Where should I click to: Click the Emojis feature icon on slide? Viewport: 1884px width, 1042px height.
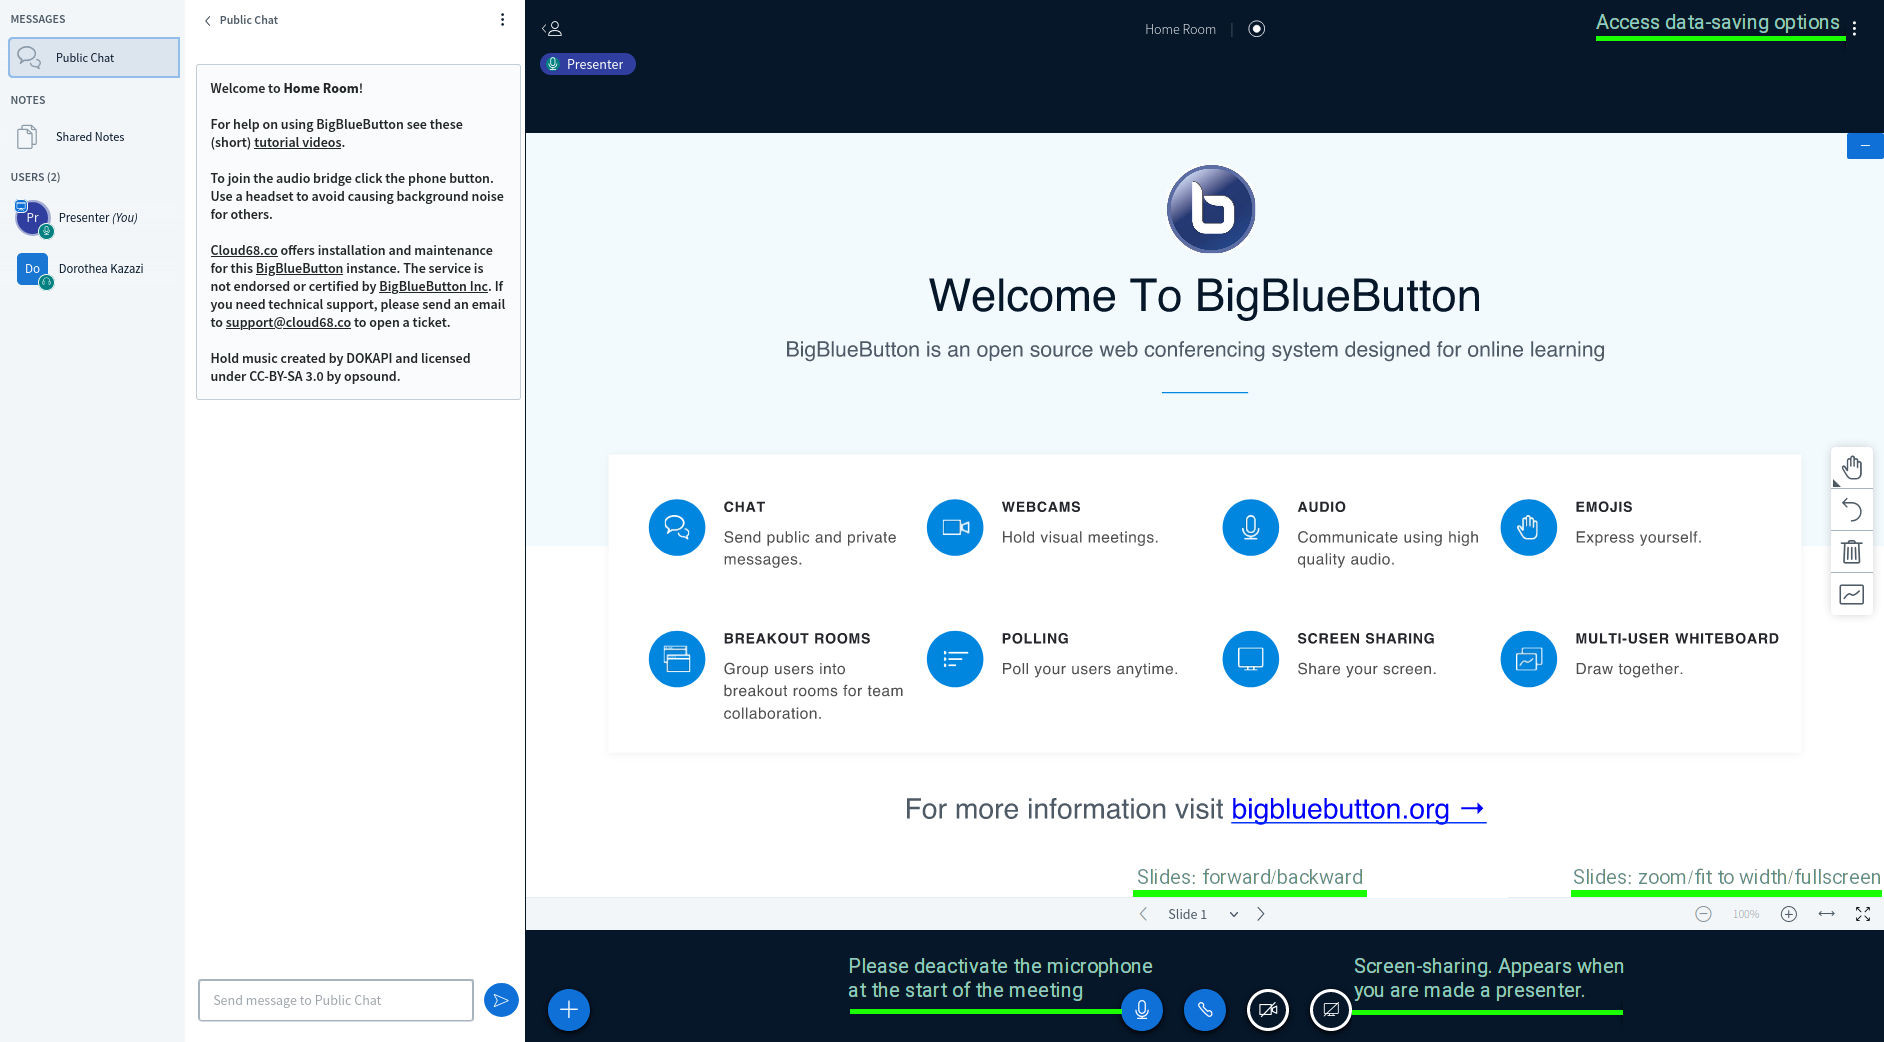1529,527
